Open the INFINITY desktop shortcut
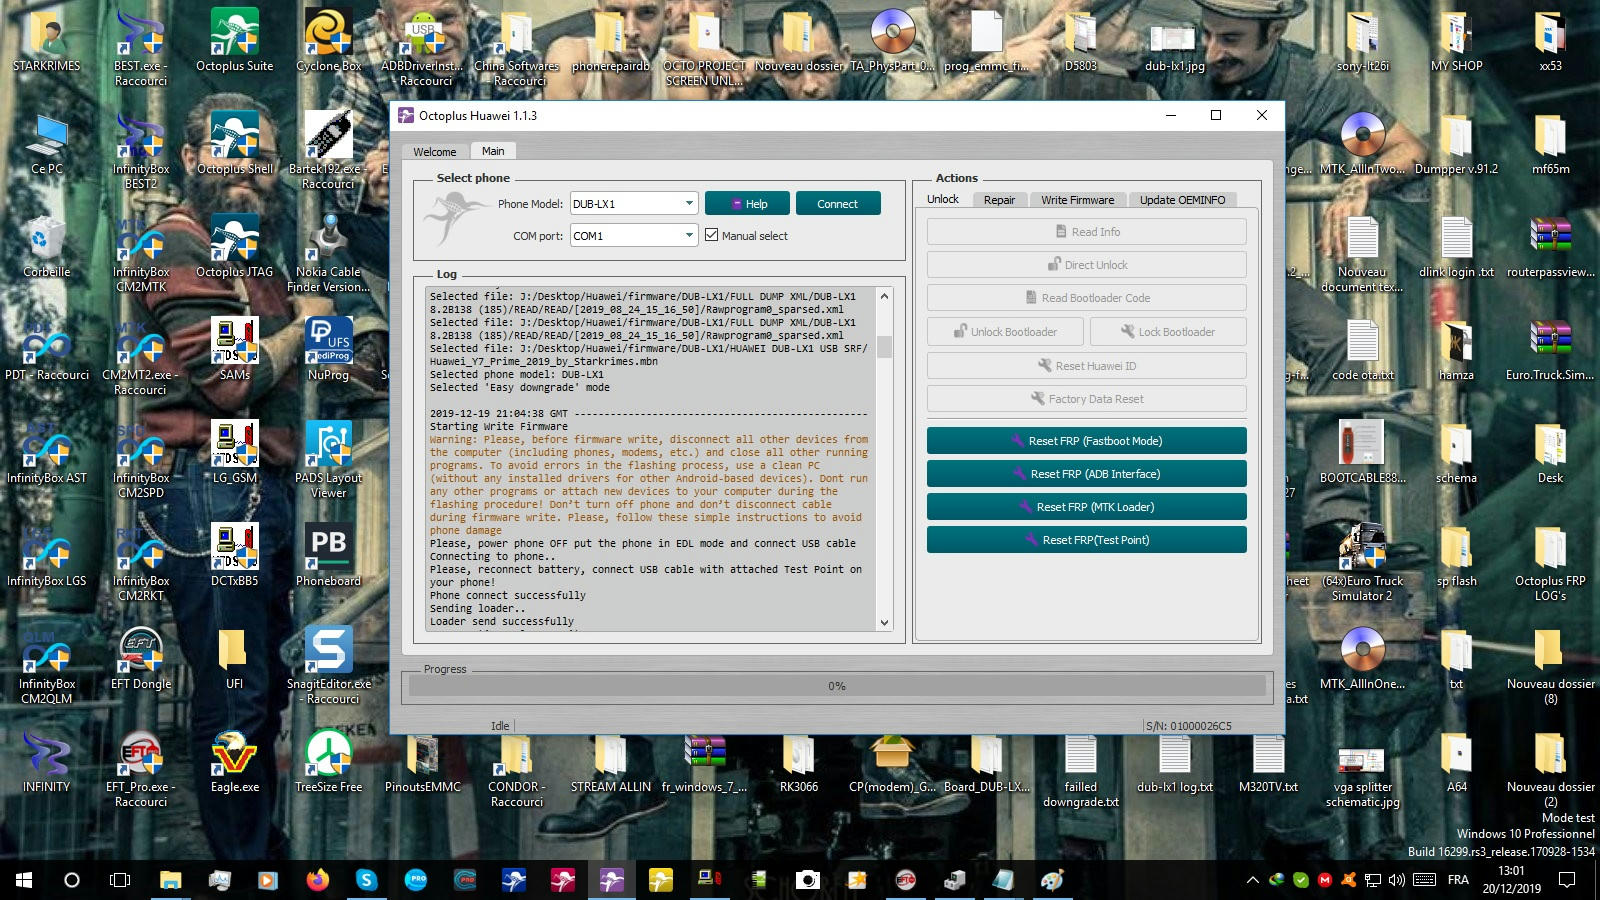The image size is (1600, 900). pyautogui.click(x=47, y=761)
